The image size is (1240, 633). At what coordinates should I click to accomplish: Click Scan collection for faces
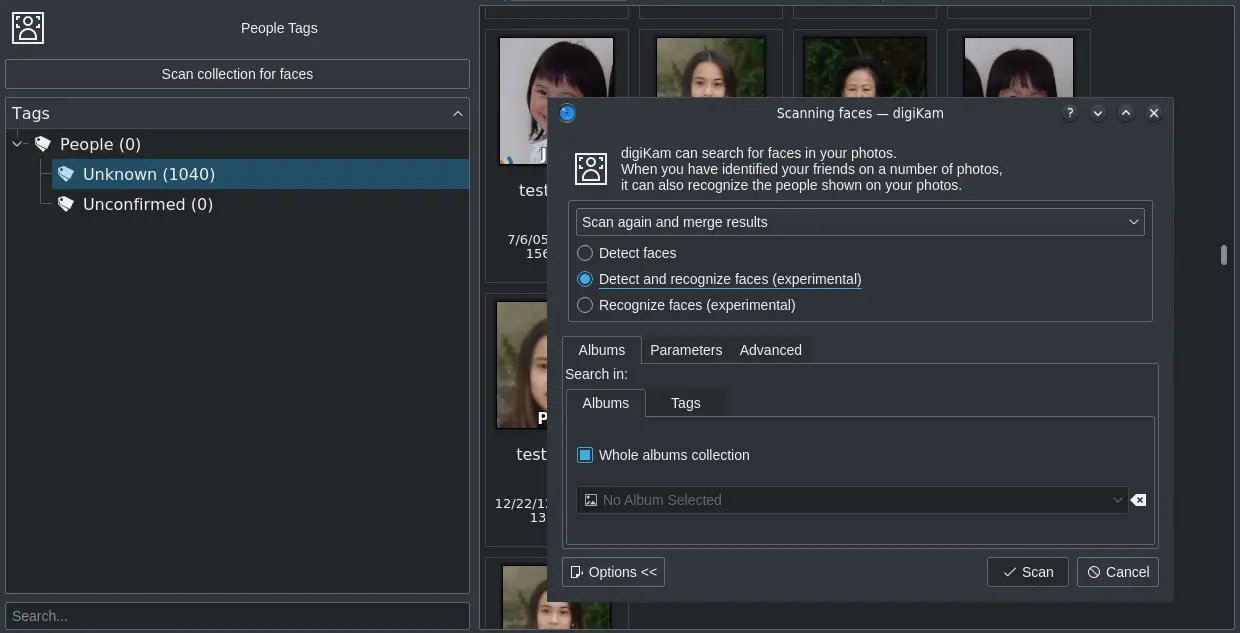(236, 73)
